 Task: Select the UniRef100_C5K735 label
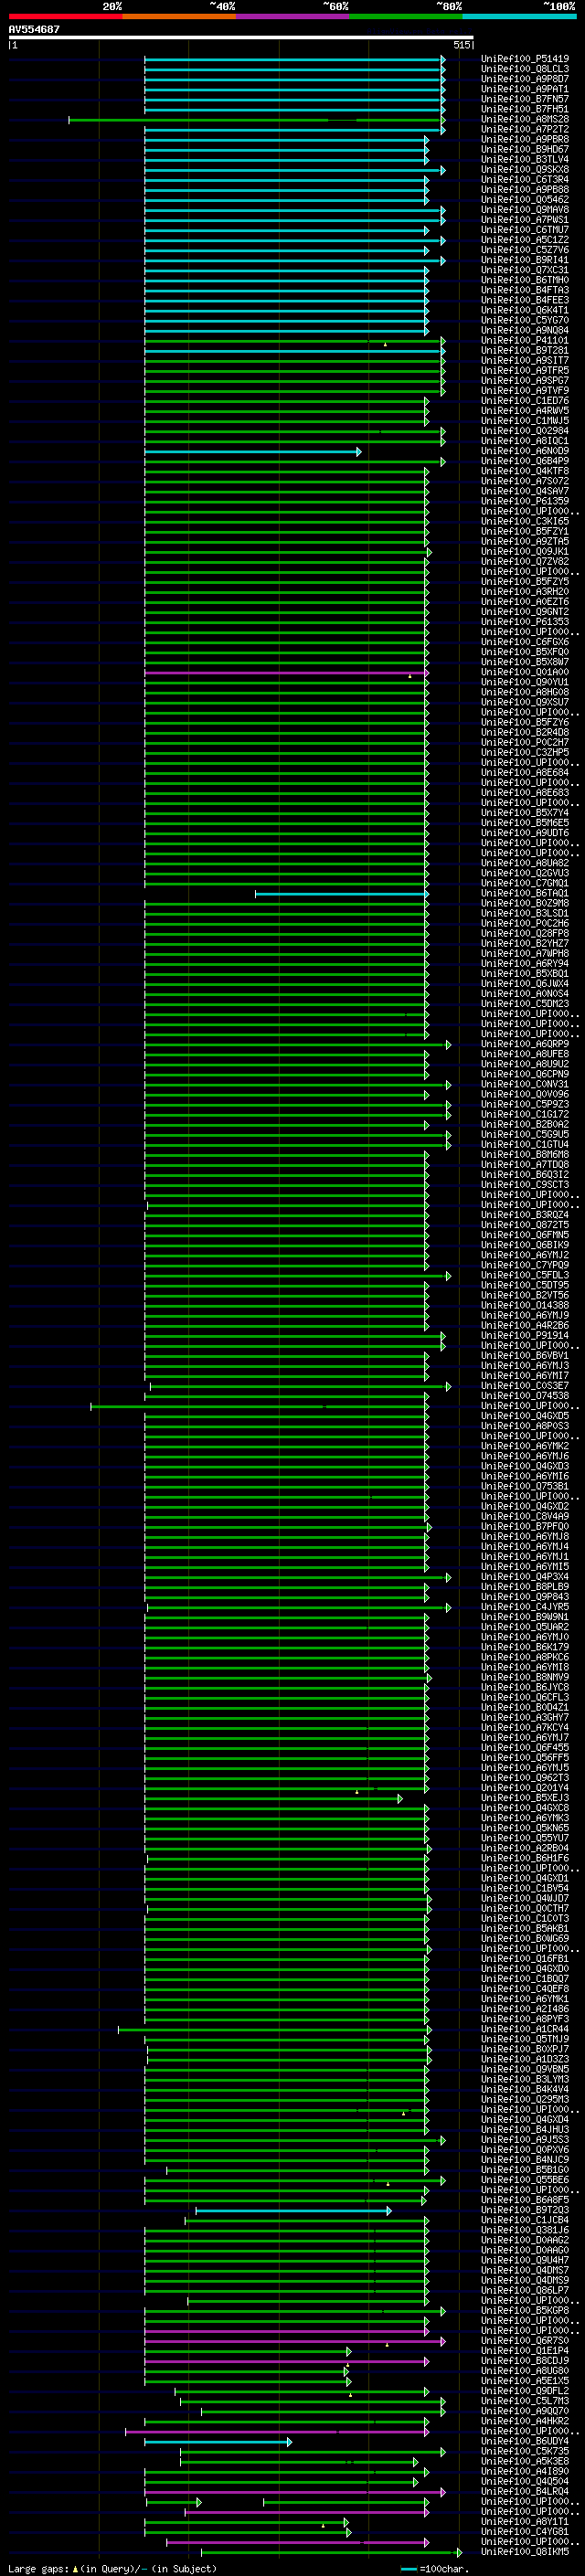[525, 2451]
